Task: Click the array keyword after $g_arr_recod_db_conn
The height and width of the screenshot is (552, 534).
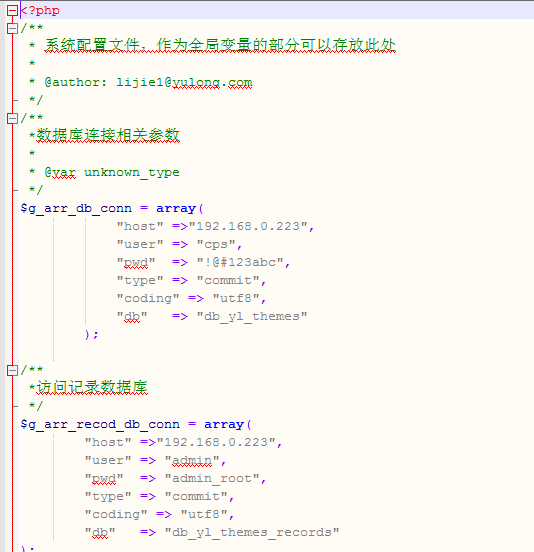Action: tap(224, 424)
